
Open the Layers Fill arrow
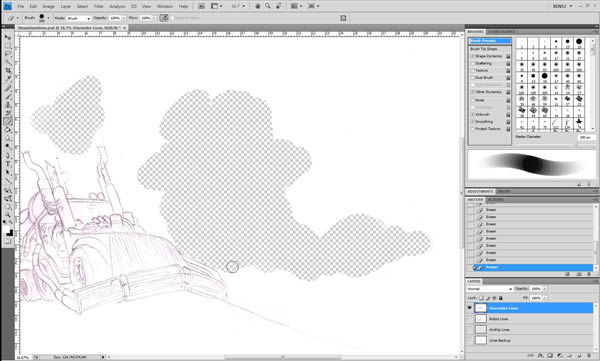[545, 298]
